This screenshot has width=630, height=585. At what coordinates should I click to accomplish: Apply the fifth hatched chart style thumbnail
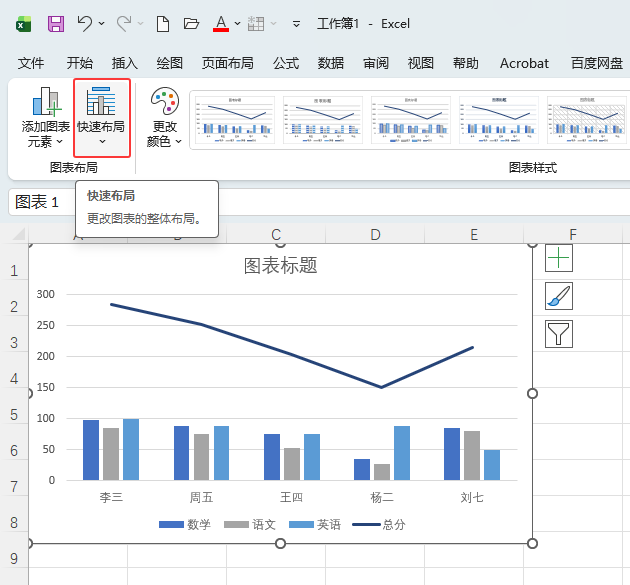click(x=586, y=119)
